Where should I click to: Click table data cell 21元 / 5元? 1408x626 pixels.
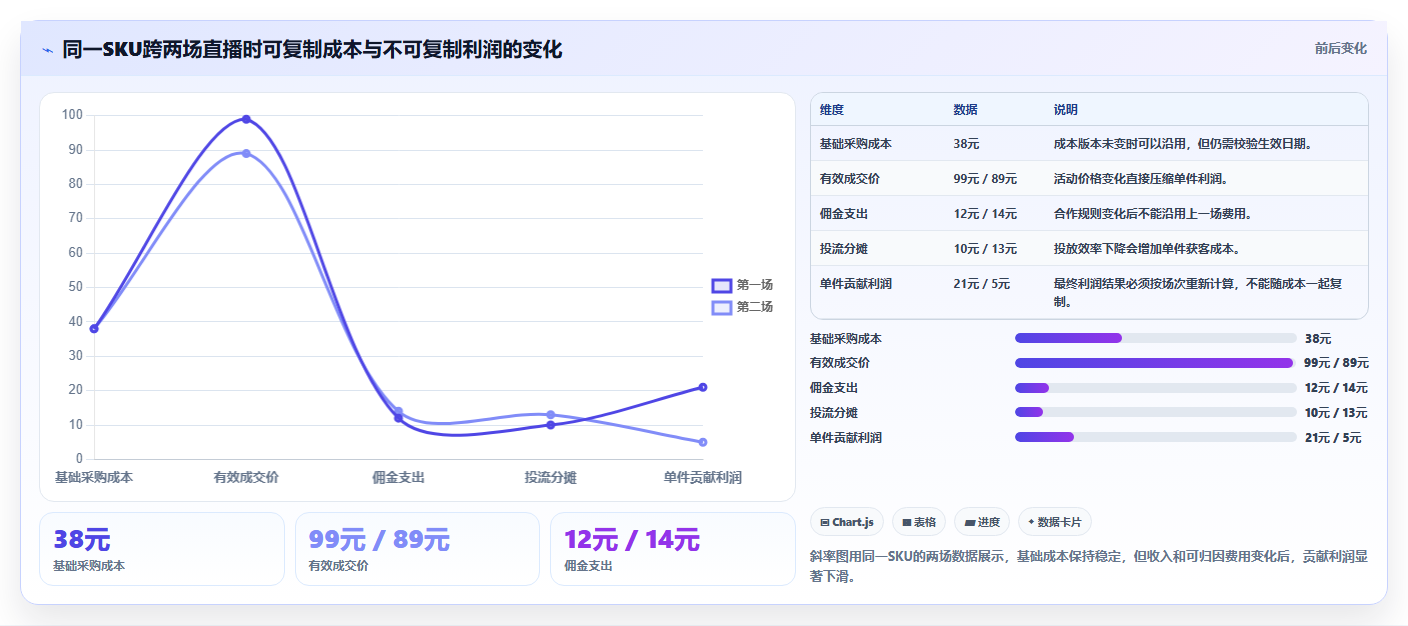click(x=982, y=284)
